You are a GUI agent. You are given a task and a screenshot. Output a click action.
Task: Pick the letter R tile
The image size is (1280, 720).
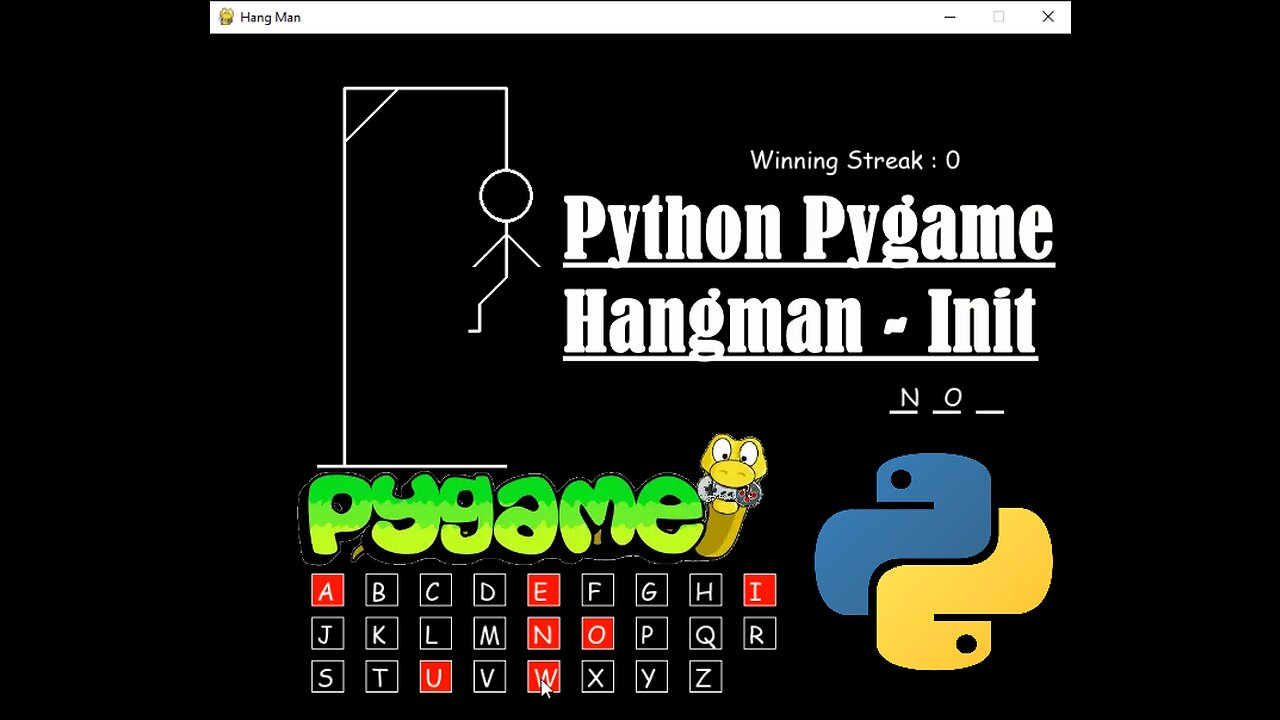tap(759, 634)
